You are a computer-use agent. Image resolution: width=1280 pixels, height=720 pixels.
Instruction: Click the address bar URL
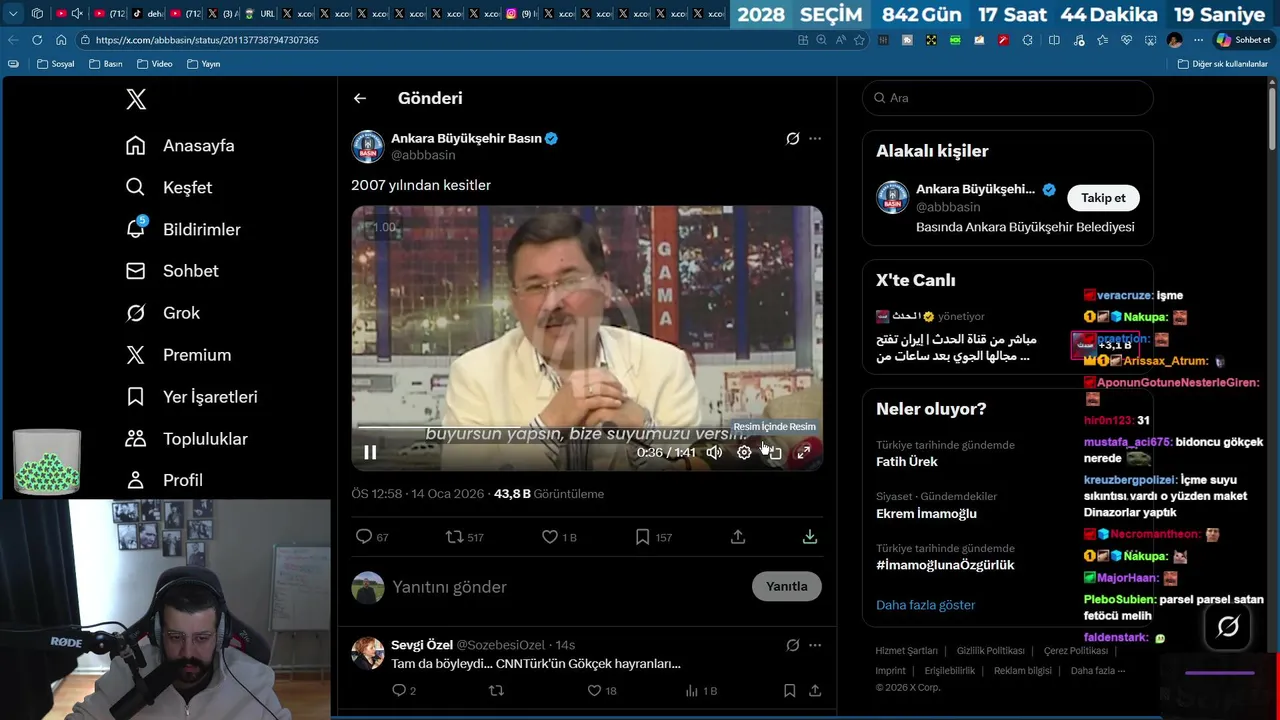[x=208, y=40]
